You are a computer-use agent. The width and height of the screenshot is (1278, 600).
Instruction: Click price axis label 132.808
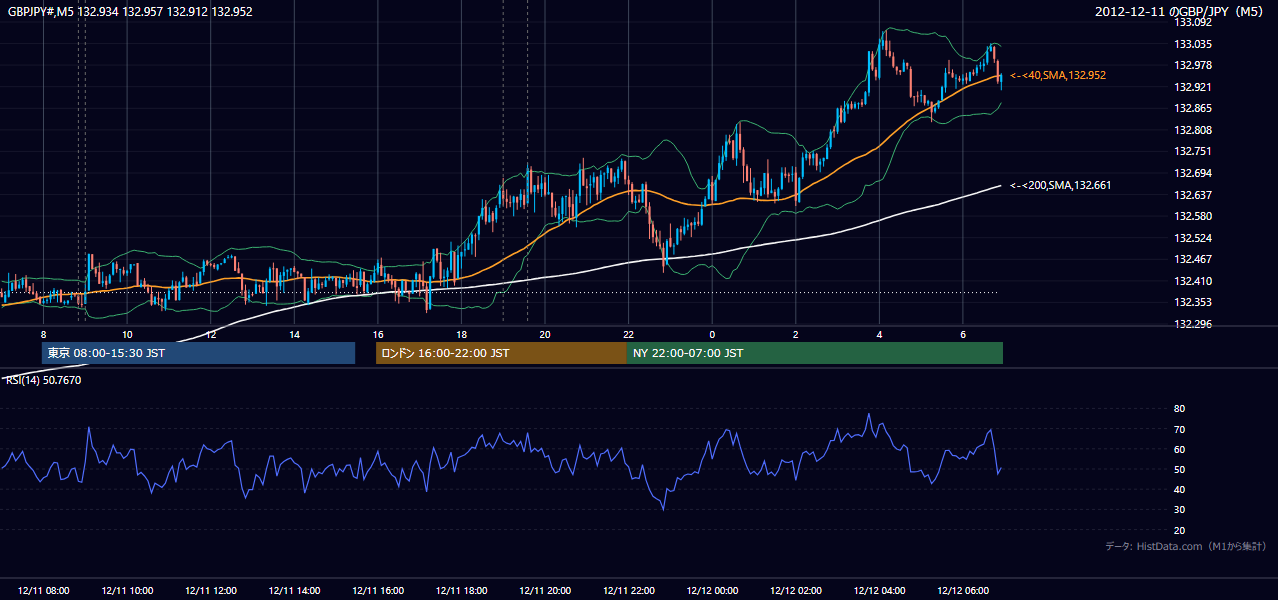click(1193, 130)
